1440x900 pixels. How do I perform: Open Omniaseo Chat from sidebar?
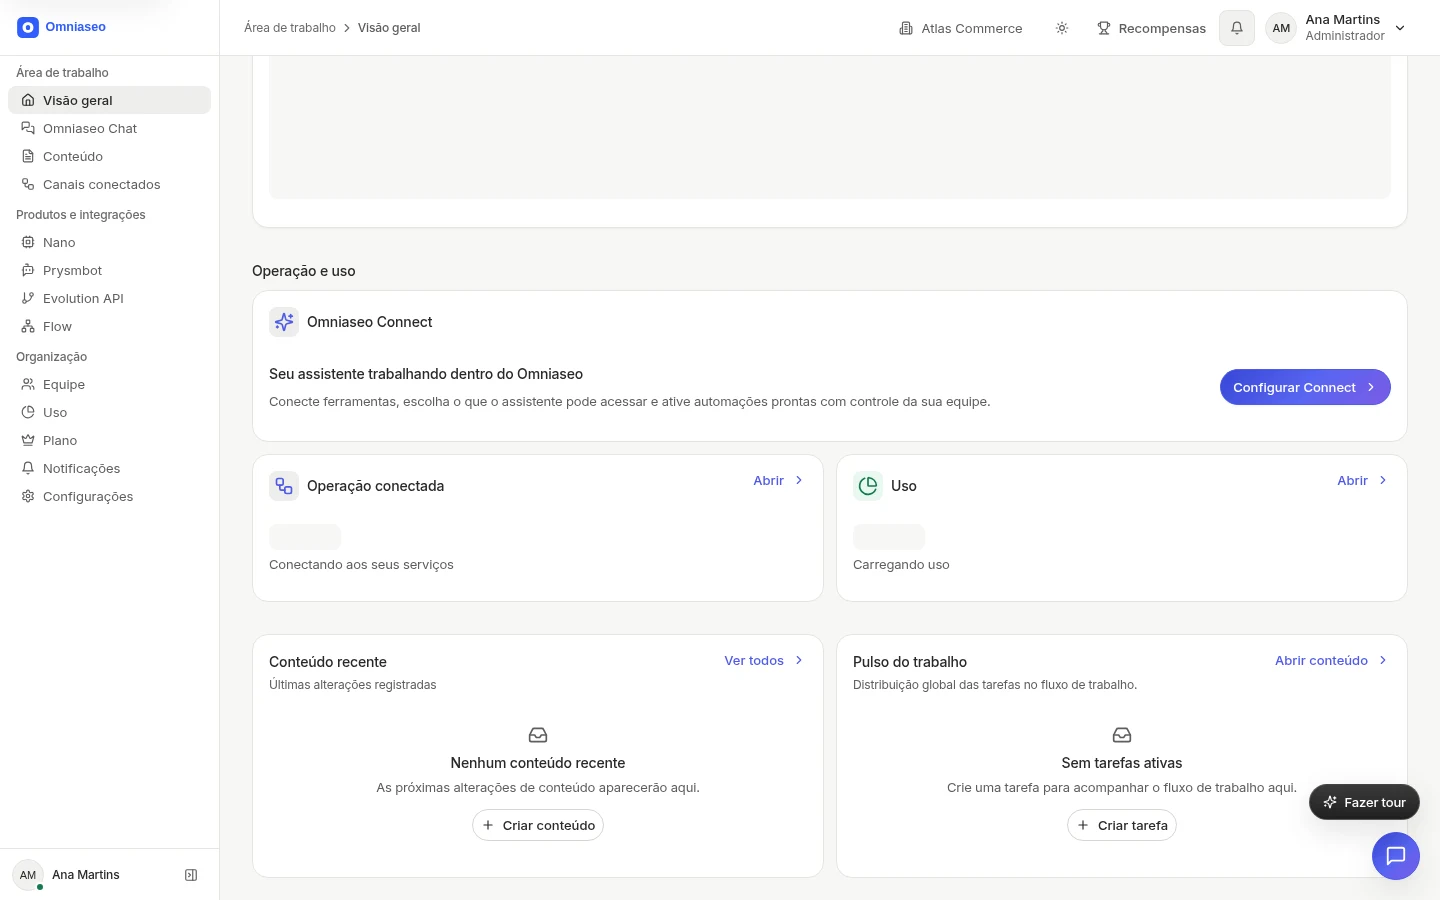click(x=110, y=128)
